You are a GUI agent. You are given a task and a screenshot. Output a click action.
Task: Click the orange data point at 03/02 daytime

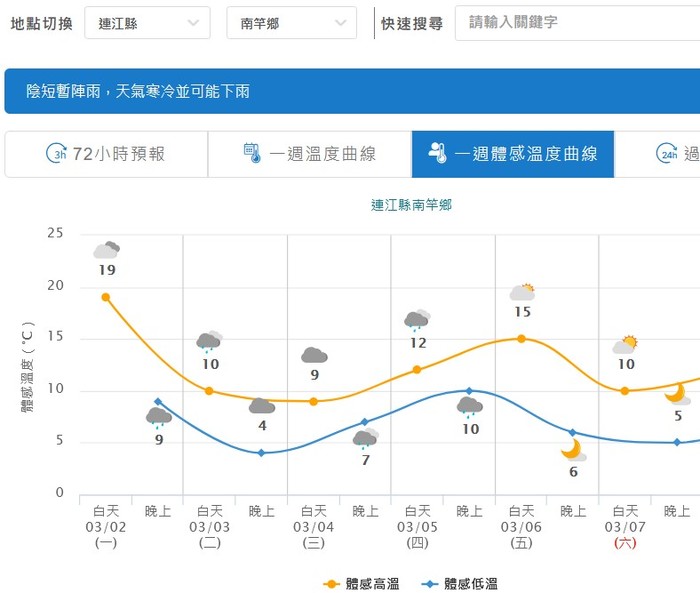[x=105, y=297]
